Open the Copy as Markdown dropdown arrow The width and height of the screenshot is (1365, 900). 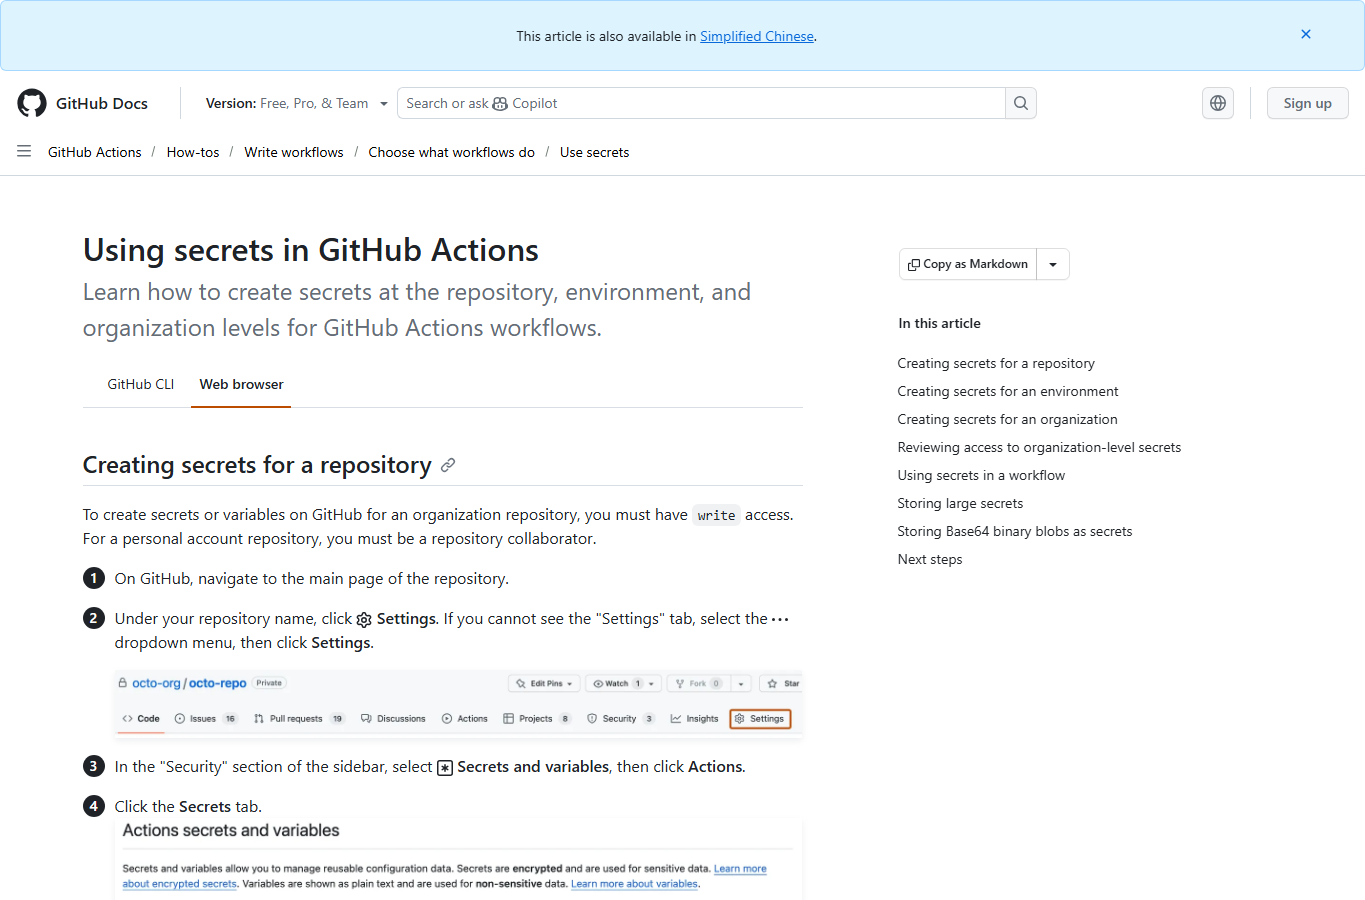pos(1053,264)
